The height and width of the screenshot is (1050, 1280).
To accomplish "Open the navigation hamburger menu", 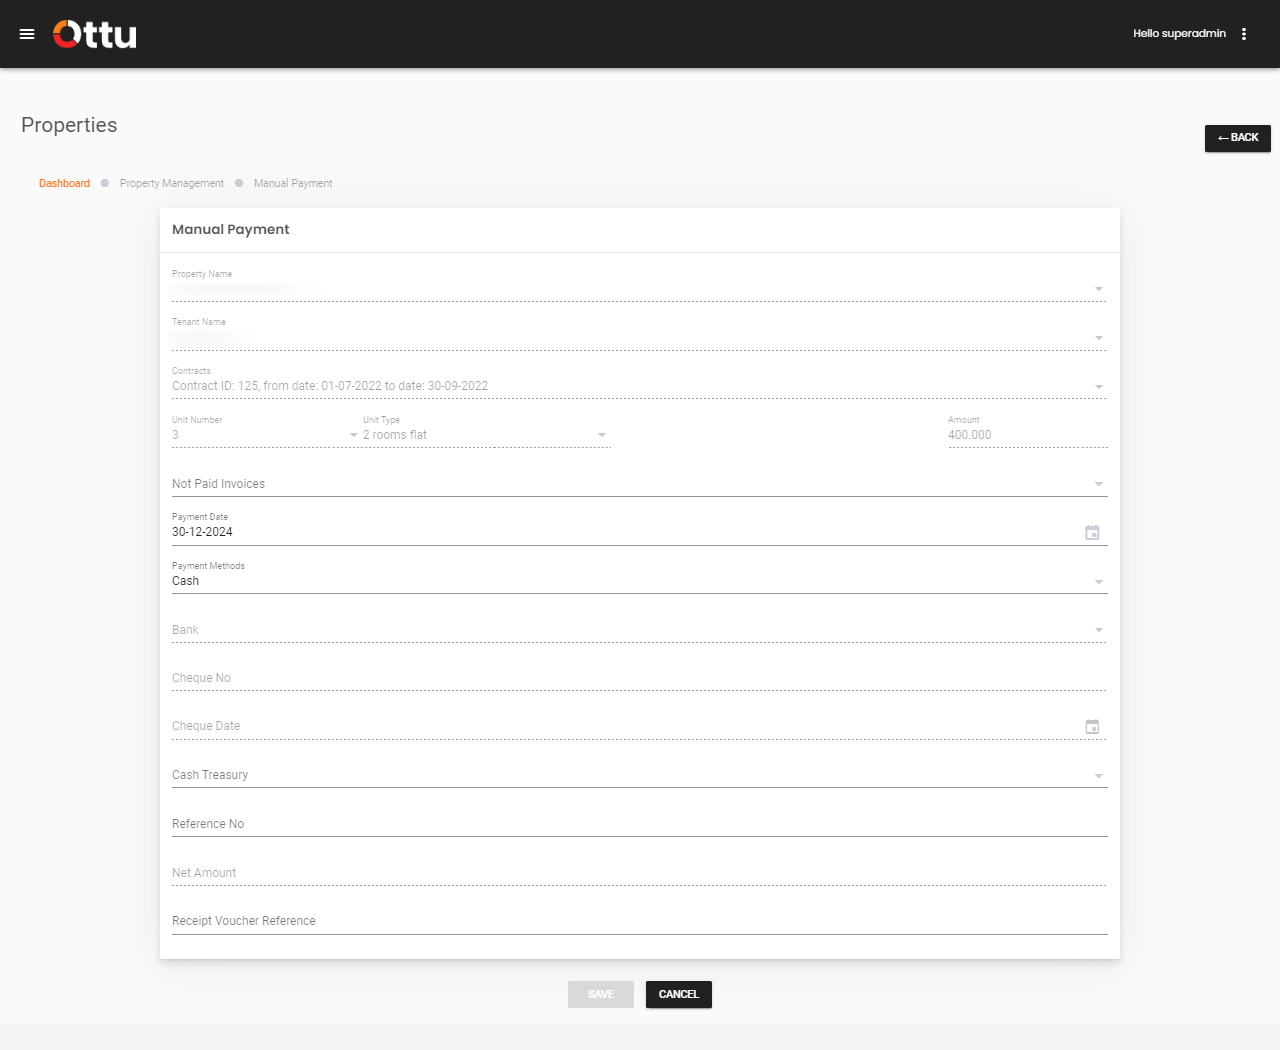I will click(x=27, y=33).
